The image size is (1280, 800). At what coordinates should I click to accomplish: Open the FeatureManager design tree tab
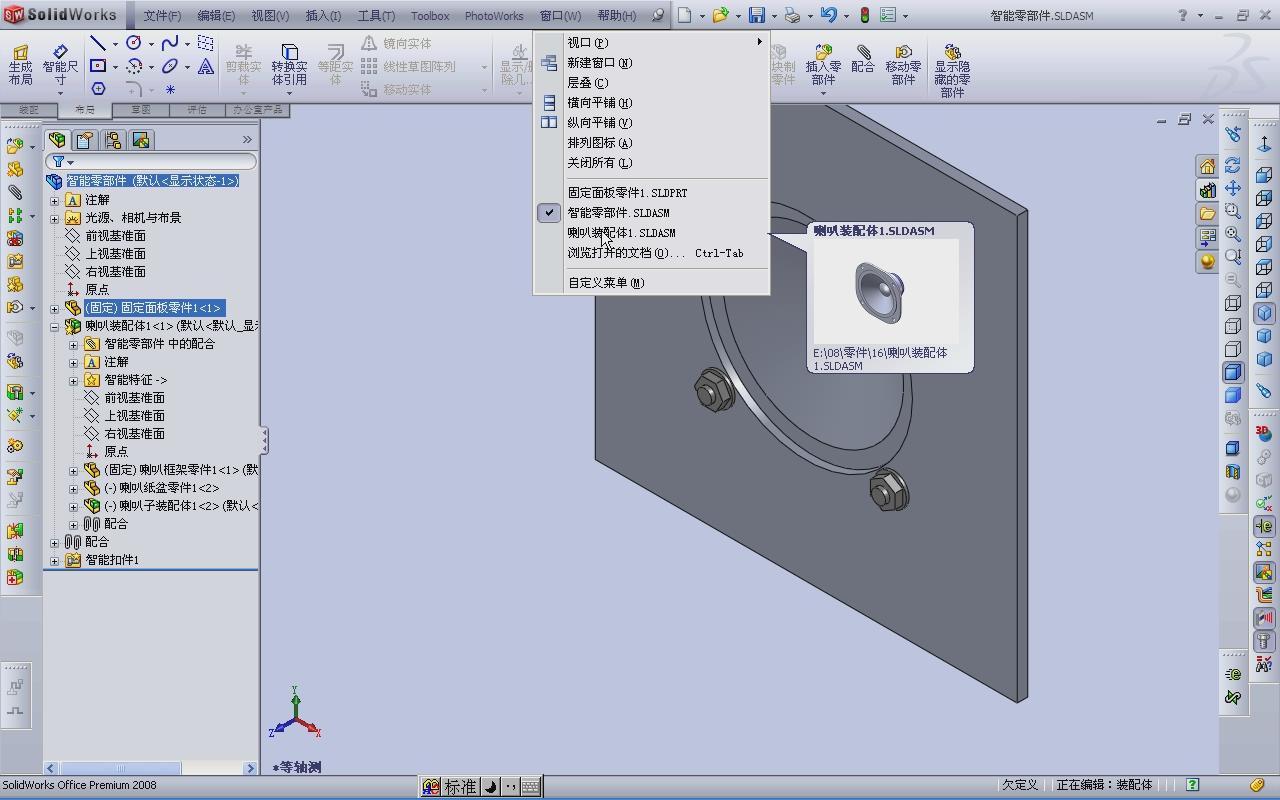click(57, 140)
